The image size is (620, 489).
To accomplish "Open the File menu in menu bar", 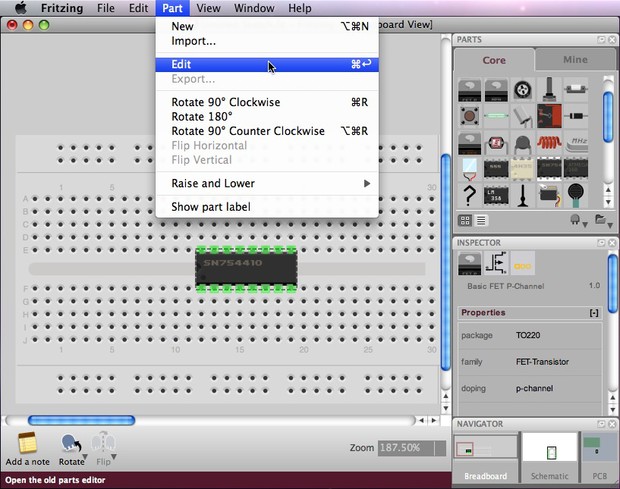I will tap(106, 8).
